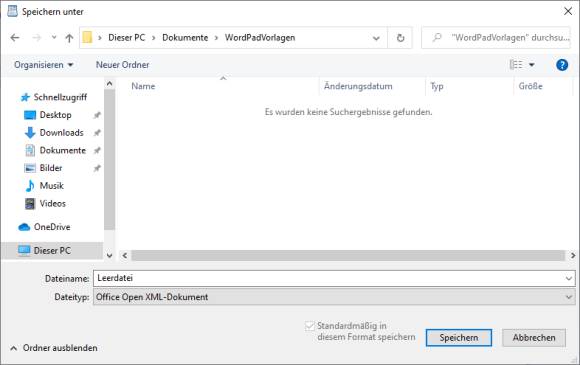Viewport: 580px width, 365px height.
Task: Refresh the WordPadVorlagen folder view
Action: tap(400, 38)
